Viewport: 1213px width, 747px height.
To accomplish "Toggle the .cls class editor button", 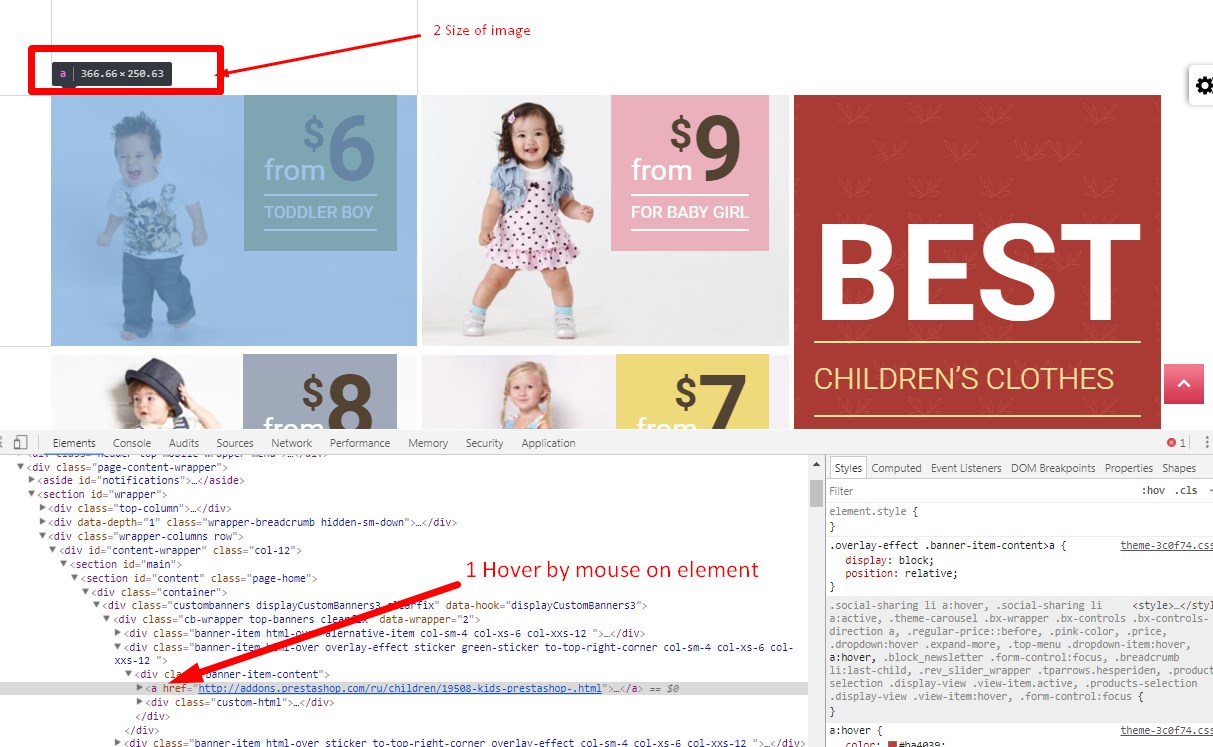I will pos(1186,491).
